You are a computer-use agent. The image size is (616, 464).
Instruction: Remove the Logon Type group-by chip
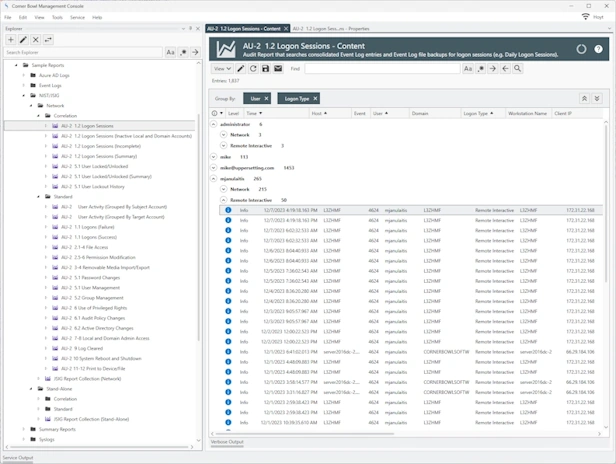point(315,99)
